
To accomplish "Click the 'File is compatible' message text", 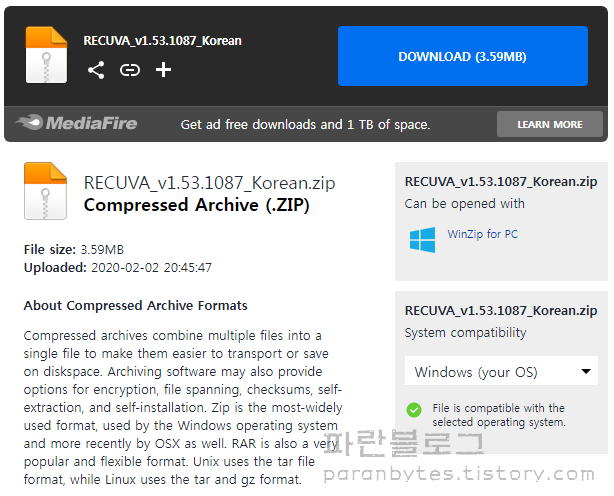I will [499, 415].
